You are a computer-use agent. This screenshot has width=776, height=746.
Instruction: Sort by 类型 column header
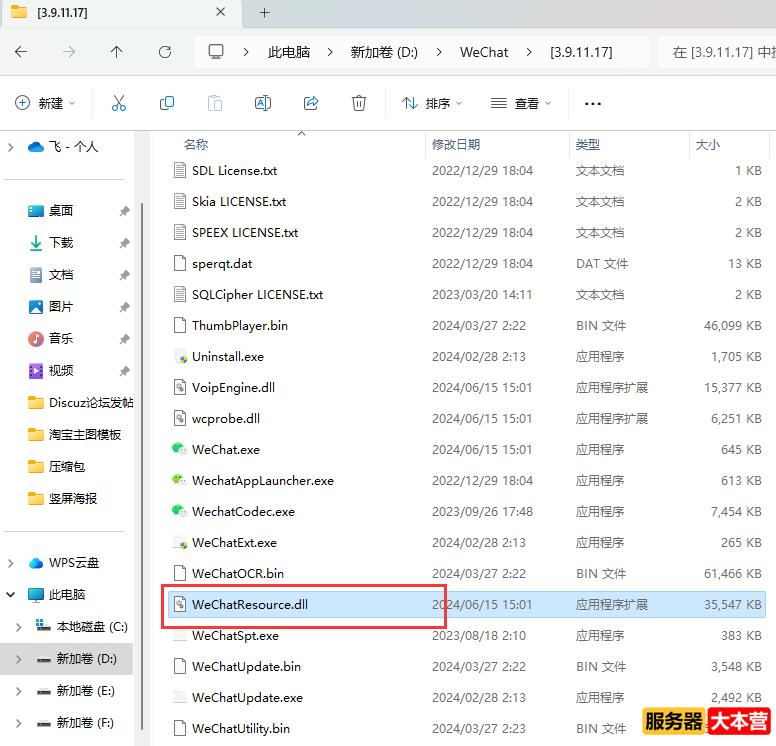pos(587,144)
